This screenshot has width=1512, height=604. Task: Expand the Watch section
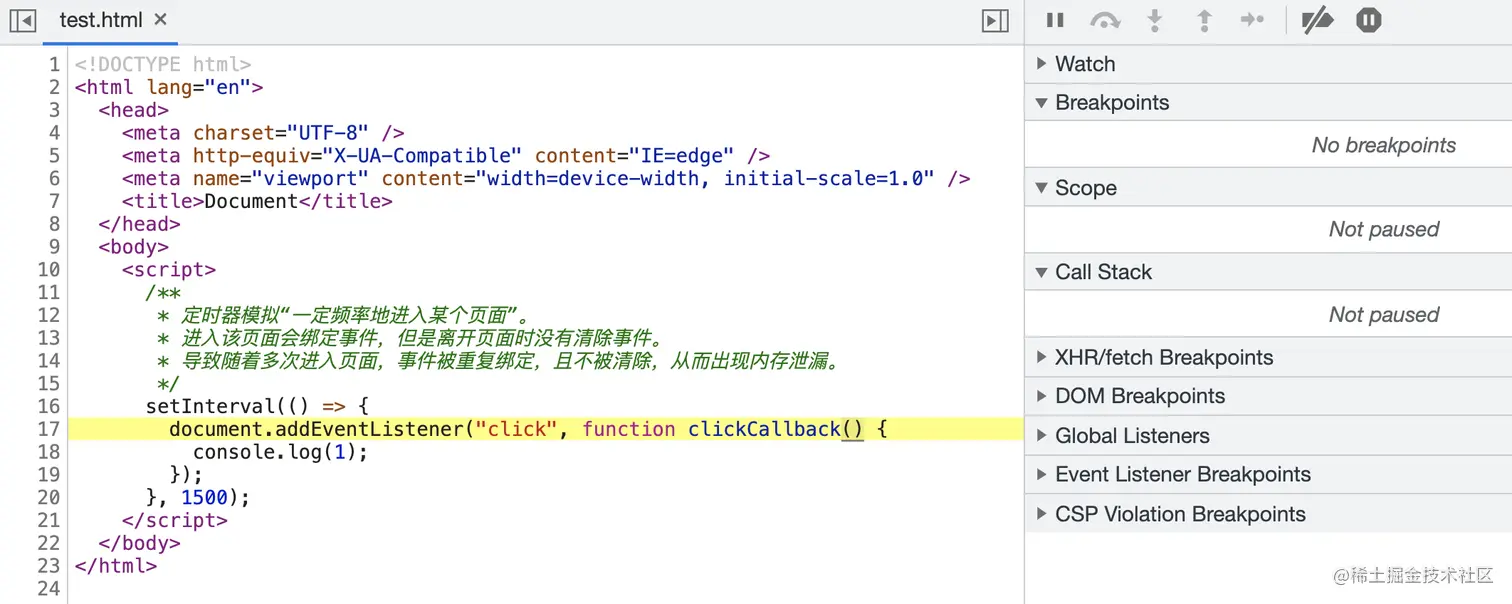1268,64
